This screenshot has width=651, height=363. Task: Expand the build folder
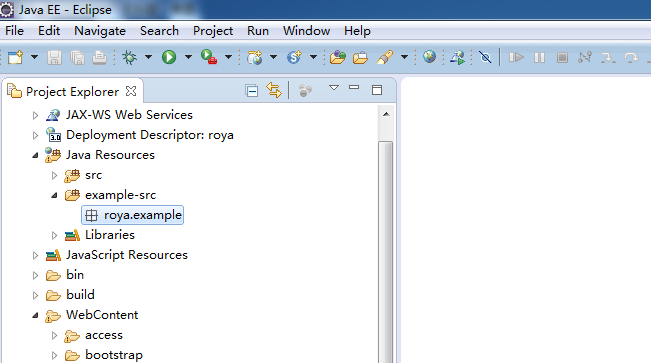pyautogui.click(x=35, y=295)
